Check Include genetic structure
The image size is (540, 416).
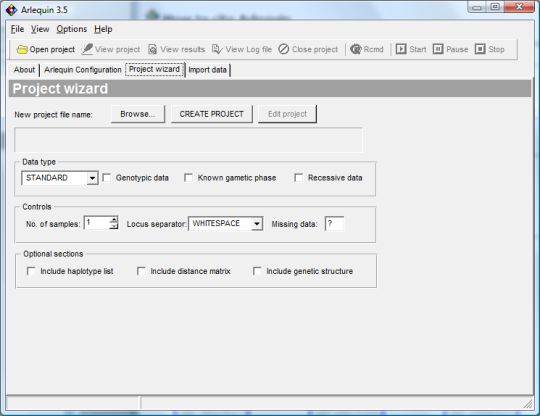click(257, 271)
